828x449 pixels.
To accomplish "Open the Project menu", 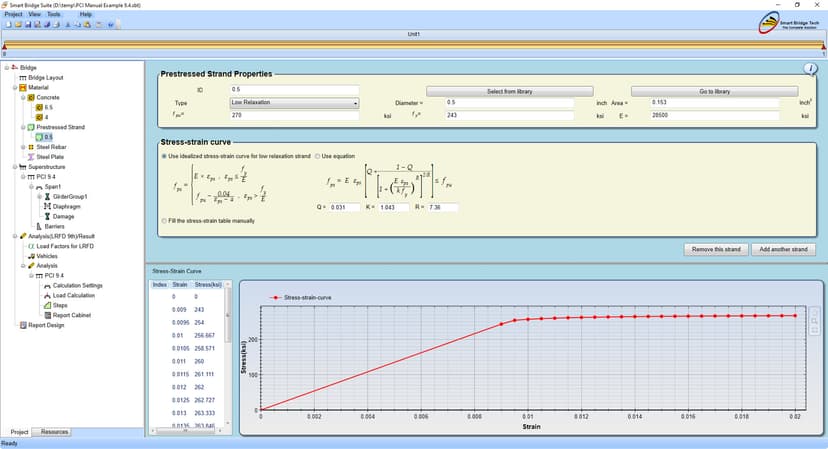I will [x=14, y=14].
